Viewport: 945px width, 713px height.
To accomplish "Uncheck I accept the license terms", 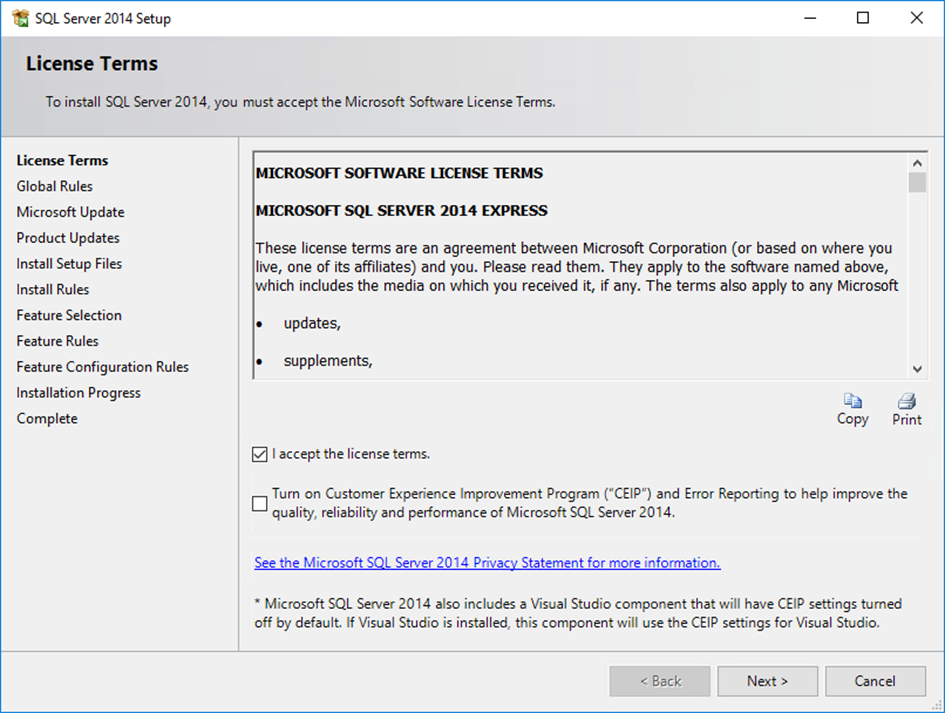I will pyautogui.click(x=260, y=454).
